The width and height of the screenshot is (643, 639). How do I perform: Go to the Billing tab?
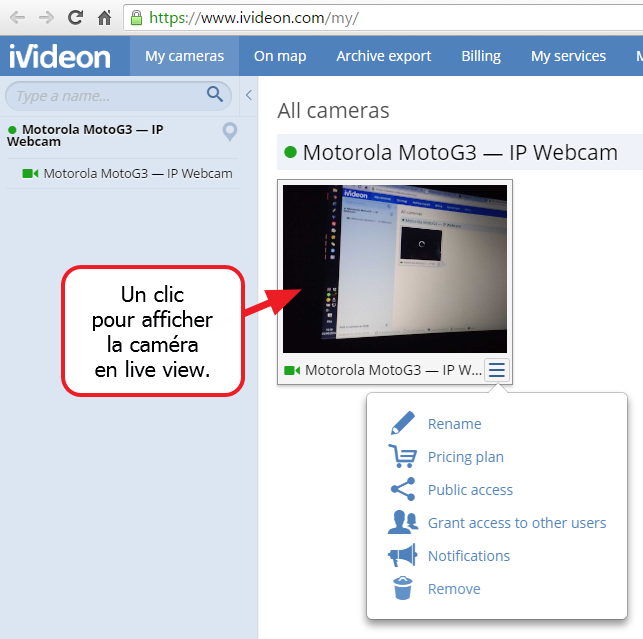point(481,56)
